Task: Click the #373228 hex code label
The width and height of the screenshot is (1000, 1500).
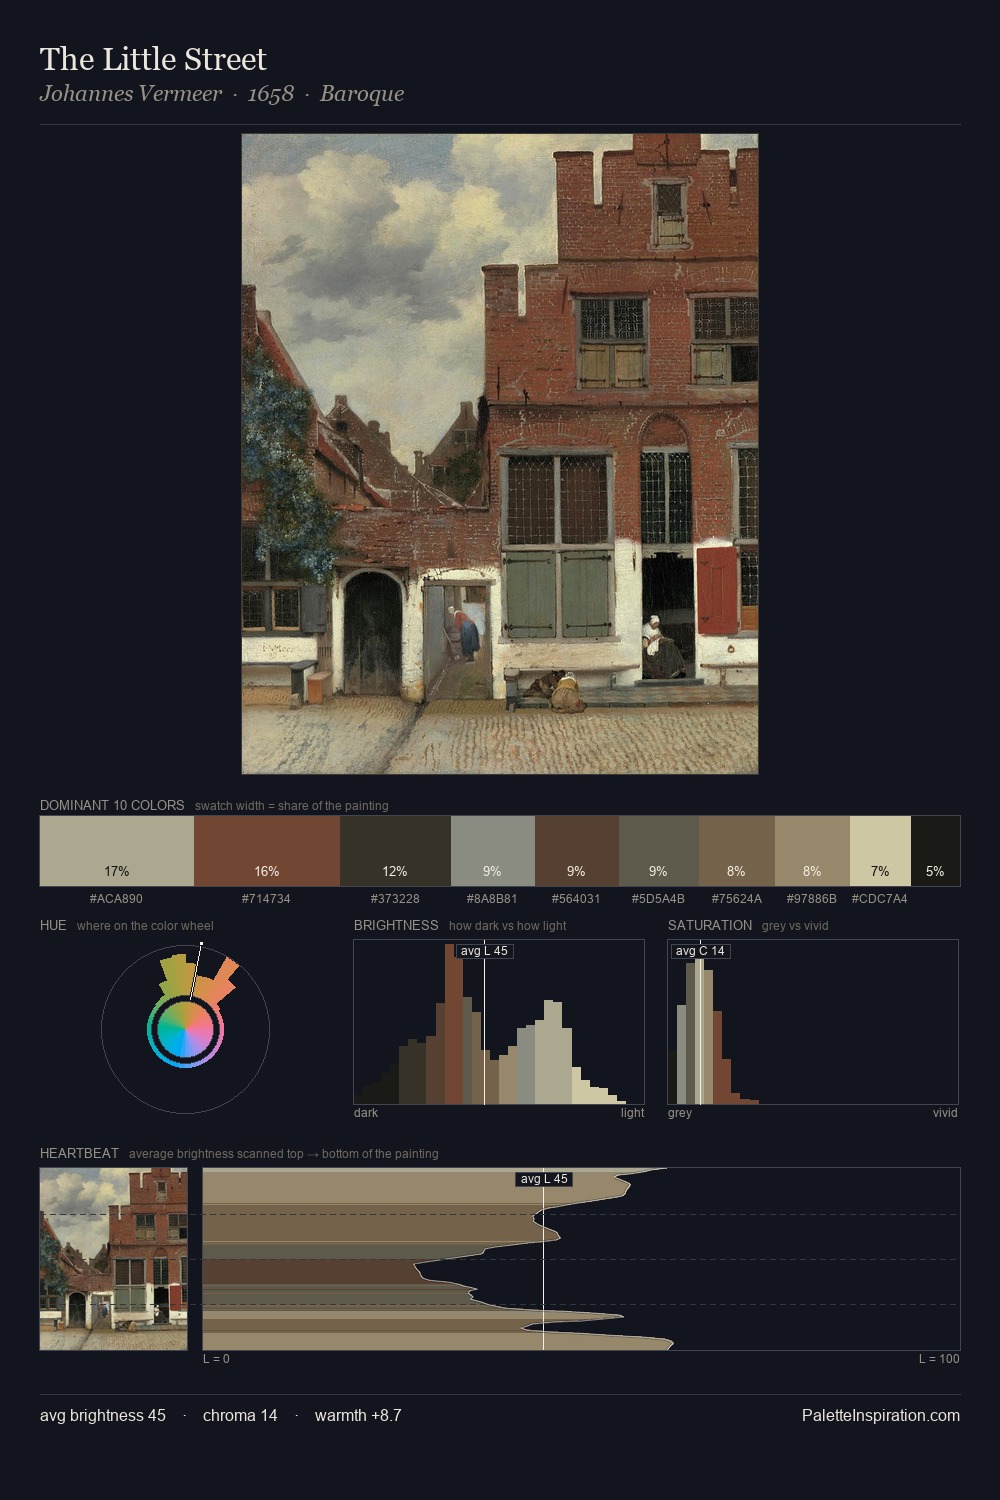Action: pyautogui.click(x=395, y=899)
